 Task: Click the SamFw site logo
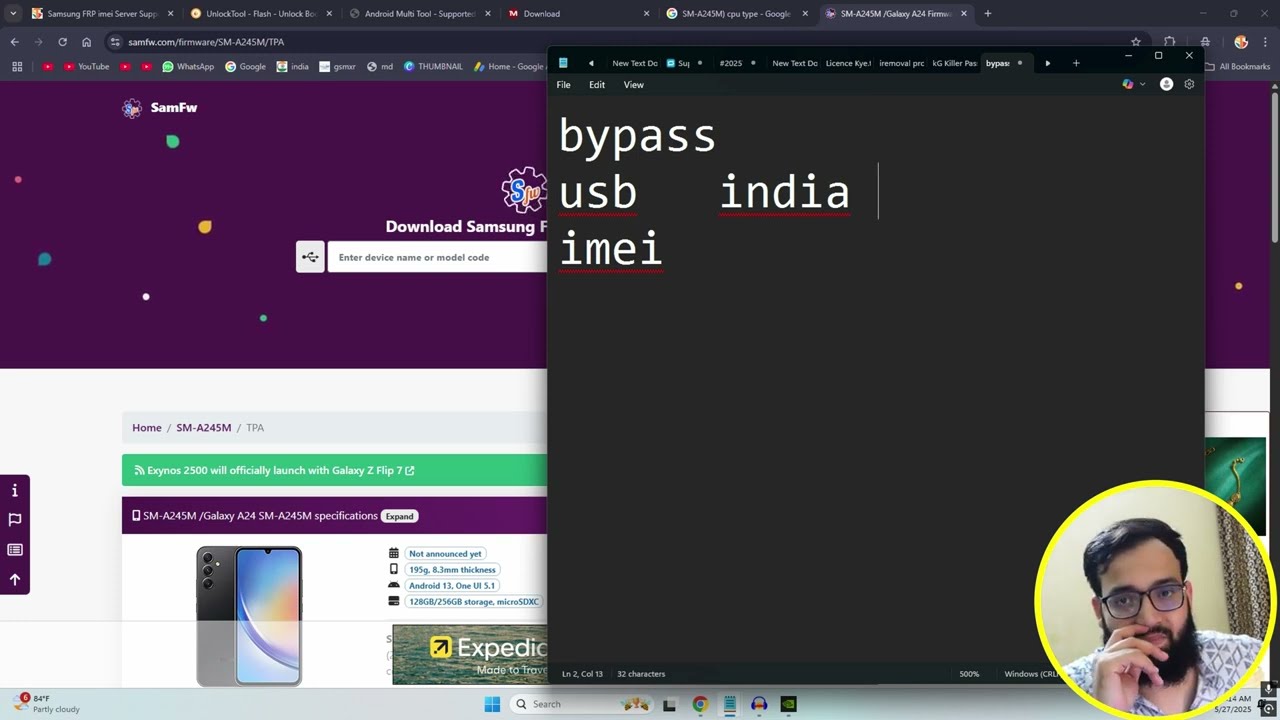point(160,108)
